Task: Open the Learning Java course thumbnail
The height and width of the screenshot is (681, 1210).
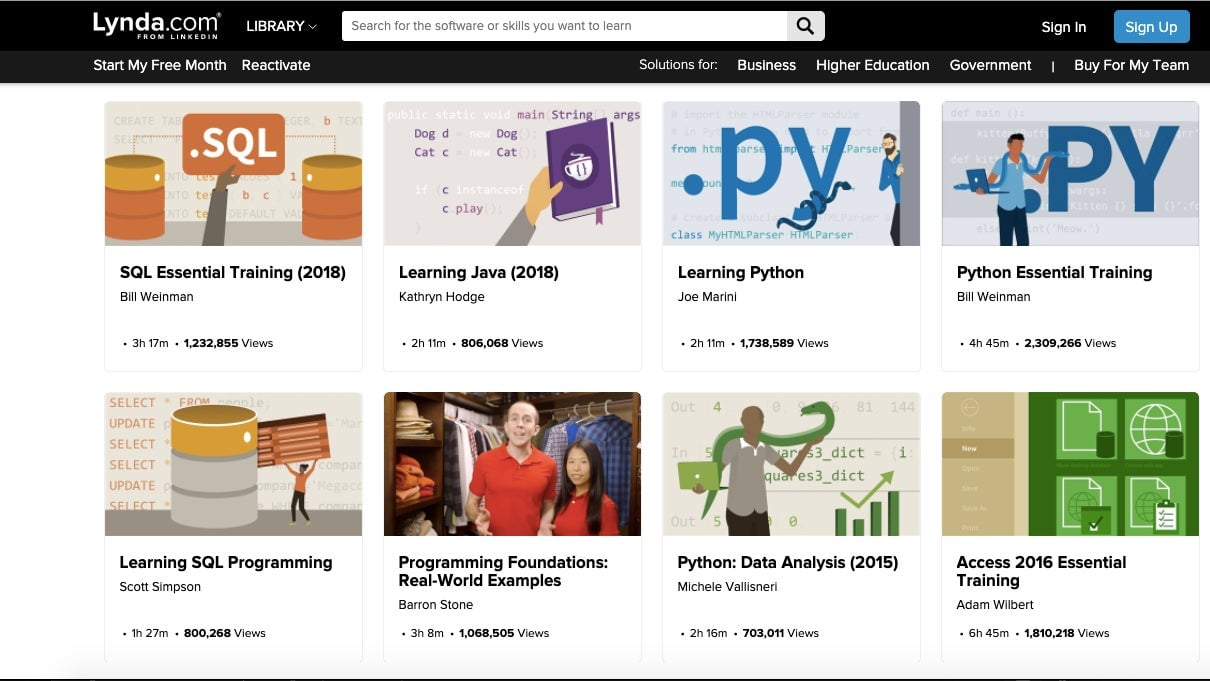Action: (x=512, y=173)
